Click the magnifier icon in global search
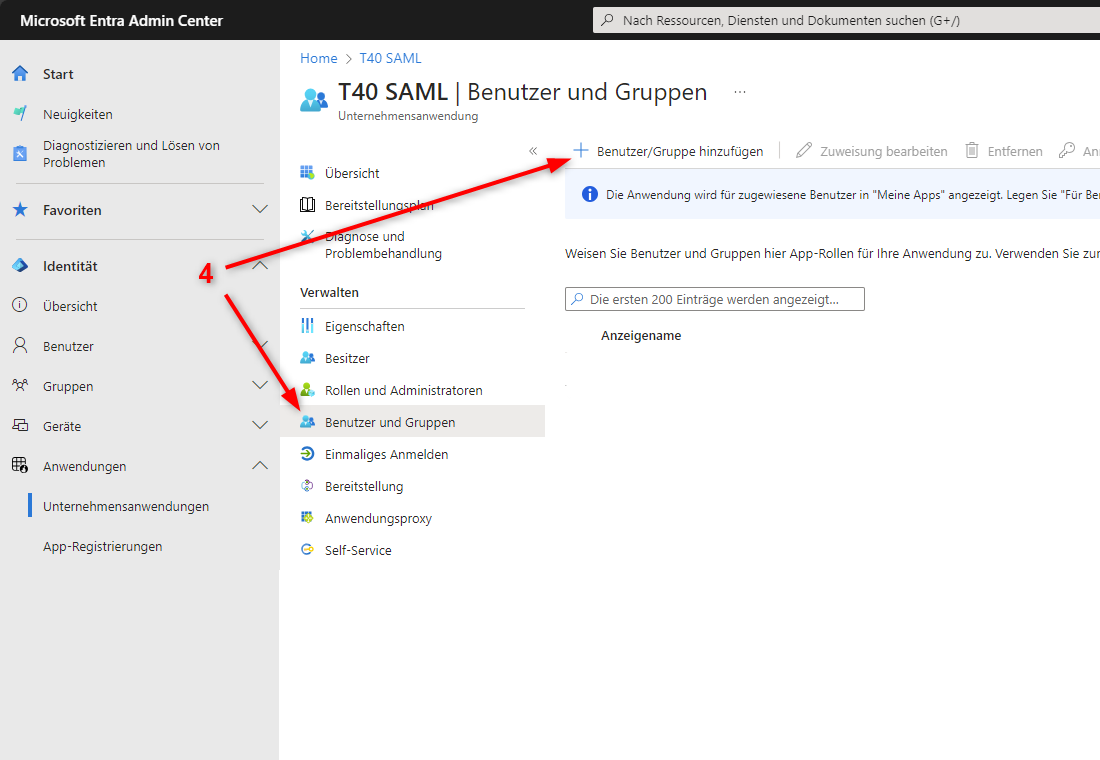Image resolution: width=1100 pixels, height=760 pixels. [608, 20]
